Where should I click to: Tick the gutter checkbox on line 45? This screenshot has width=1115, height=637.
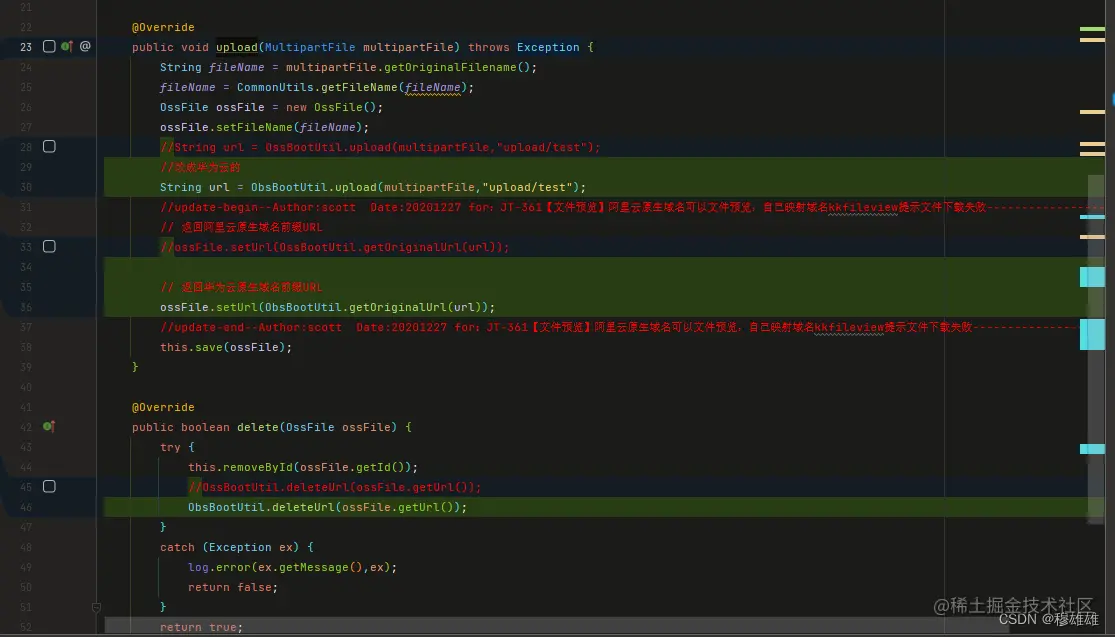[x=49, y=486]
